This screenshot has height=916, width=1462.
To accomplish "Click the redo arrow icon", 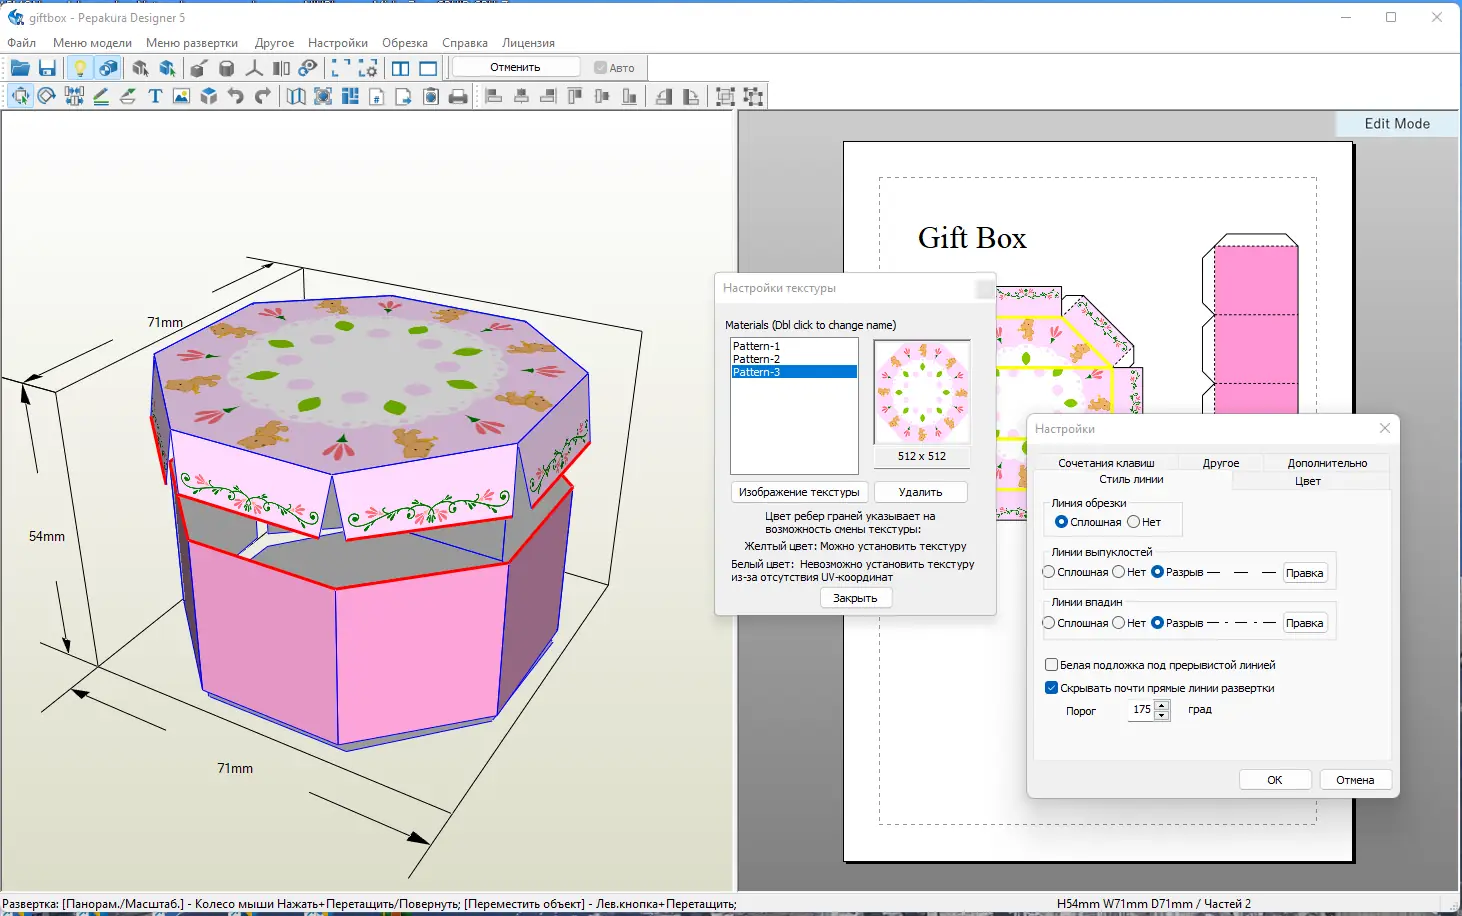I will coord(263,97).
